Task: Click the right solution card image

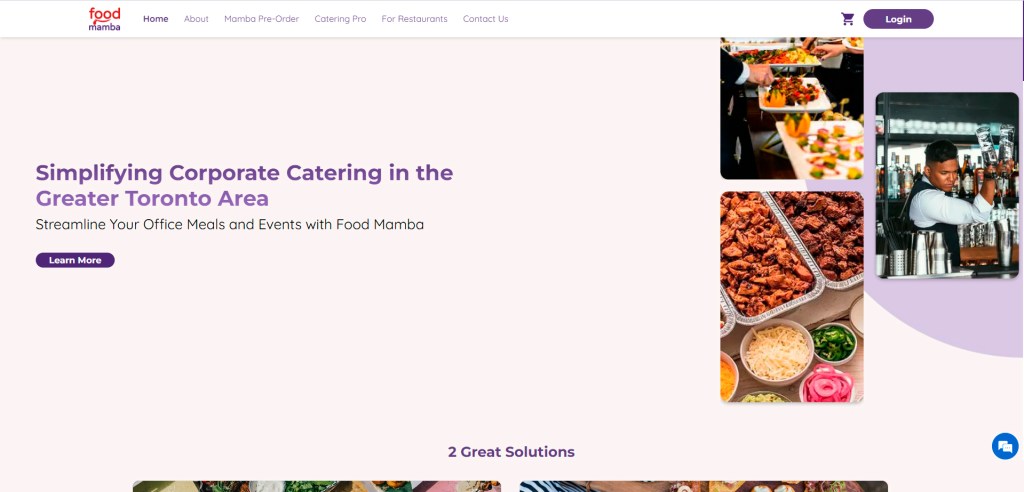Action: pos(703,486)
